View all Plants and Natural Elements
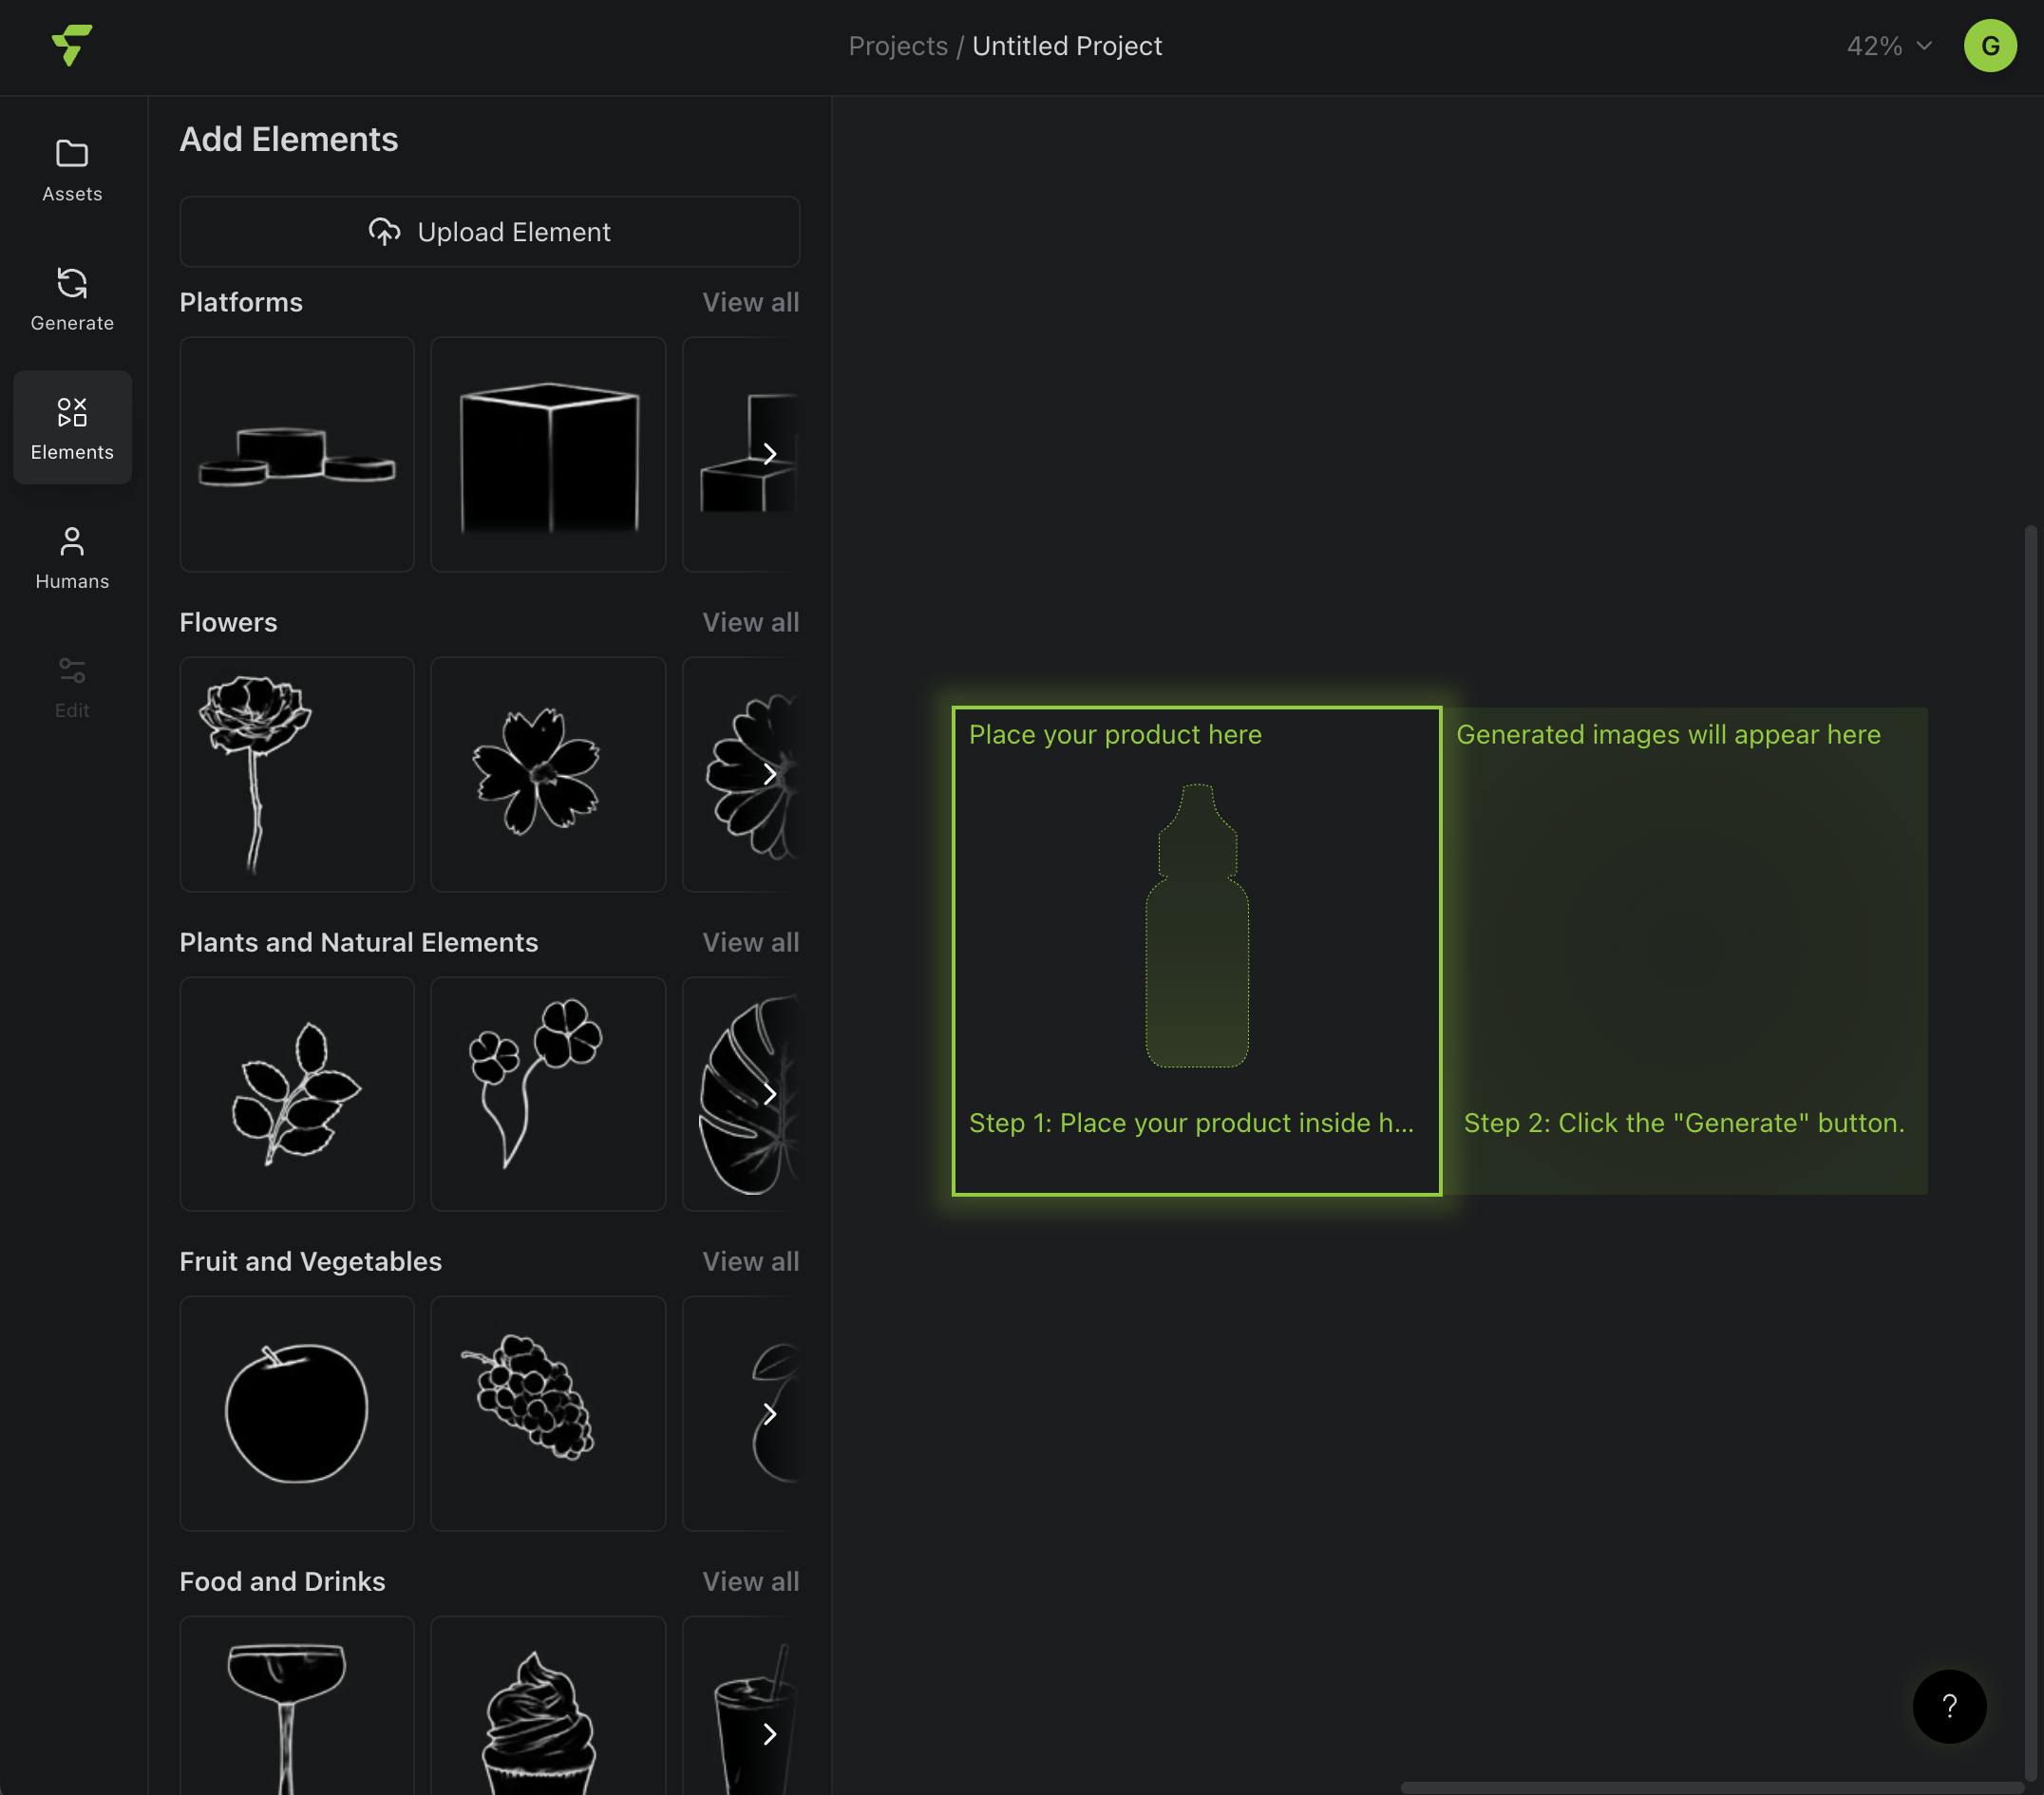The width and height of the screenshot is (2044, 1795). coord(750,942)
